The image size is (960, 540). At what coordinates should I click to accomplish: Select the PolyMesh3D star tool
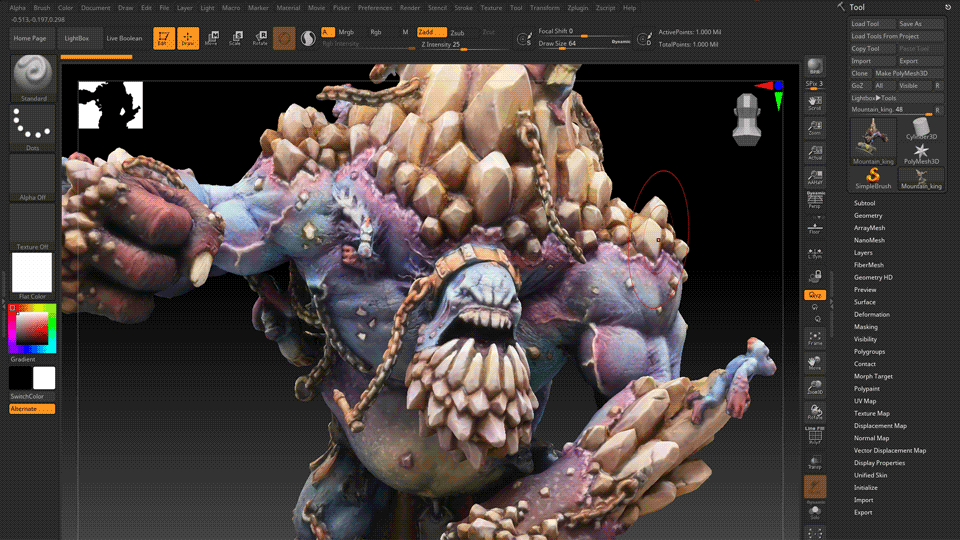click(x=921, y=154)
